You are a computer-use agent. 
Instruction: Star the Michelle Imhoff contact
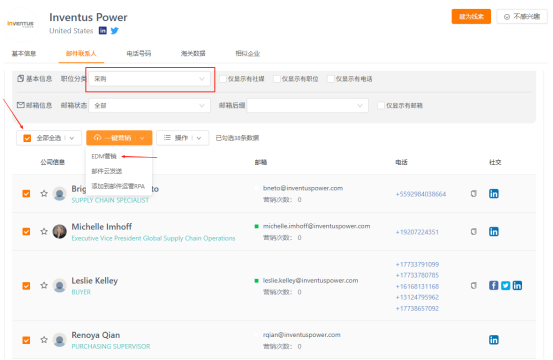44,231
